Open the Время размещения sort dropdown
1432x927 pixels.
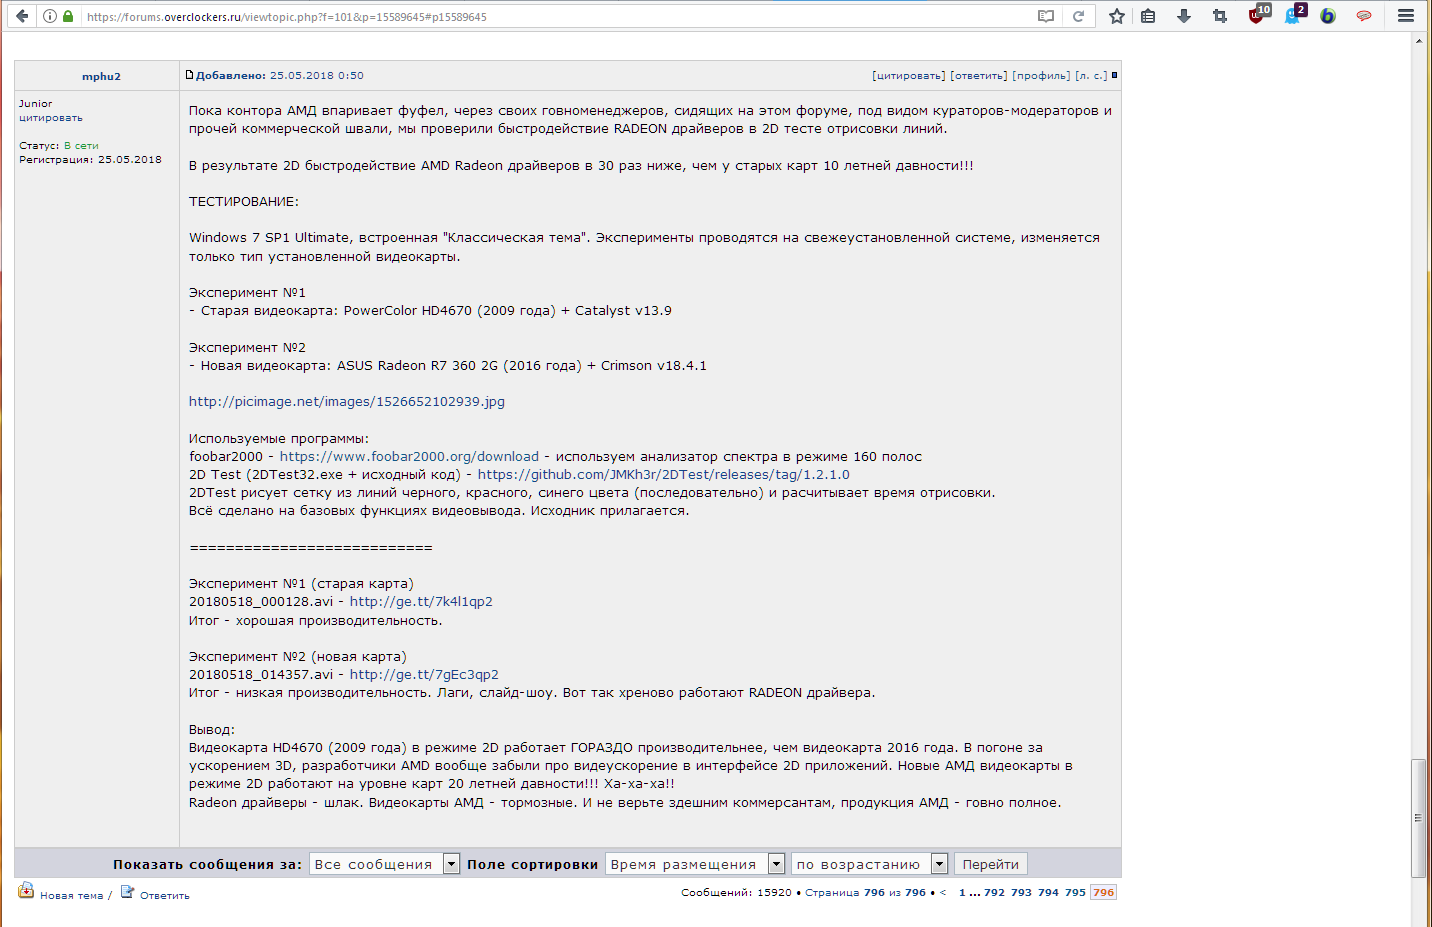pyautogui.click(x=695, y=864)
